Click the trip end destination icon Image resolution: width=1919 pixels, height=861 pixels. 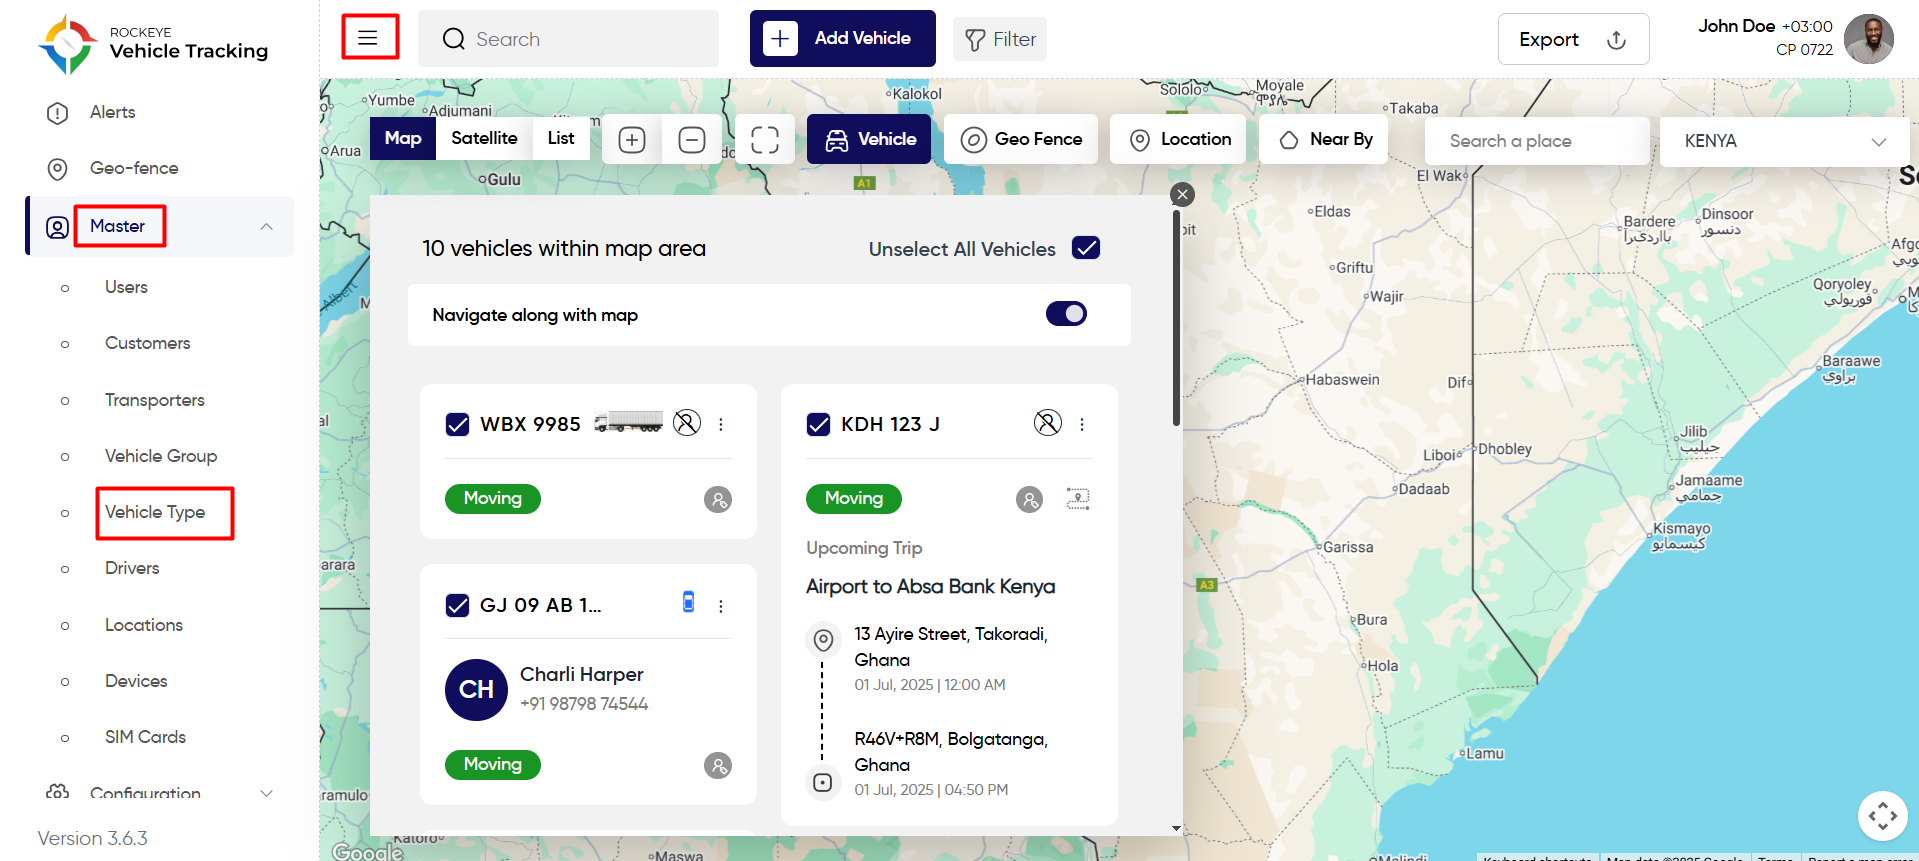pos(823,782)
